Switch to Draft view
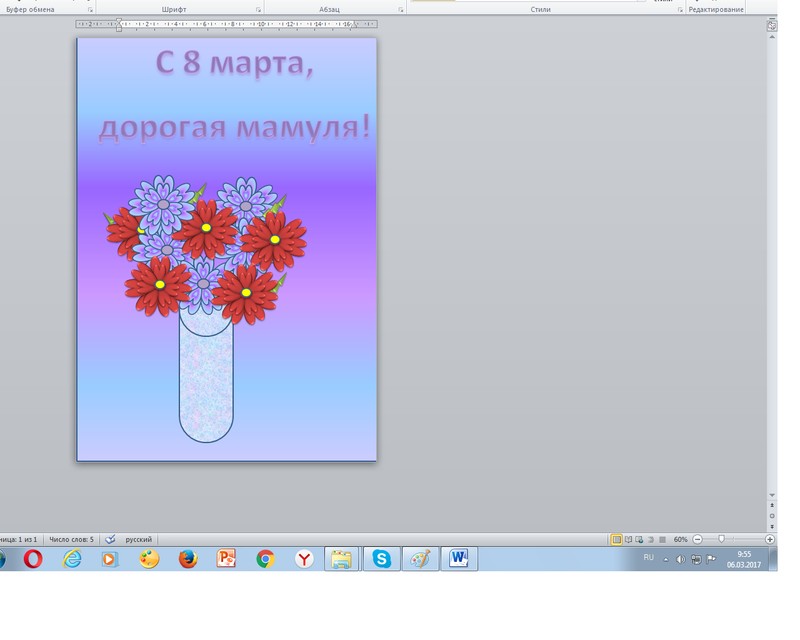 [661, 539]
